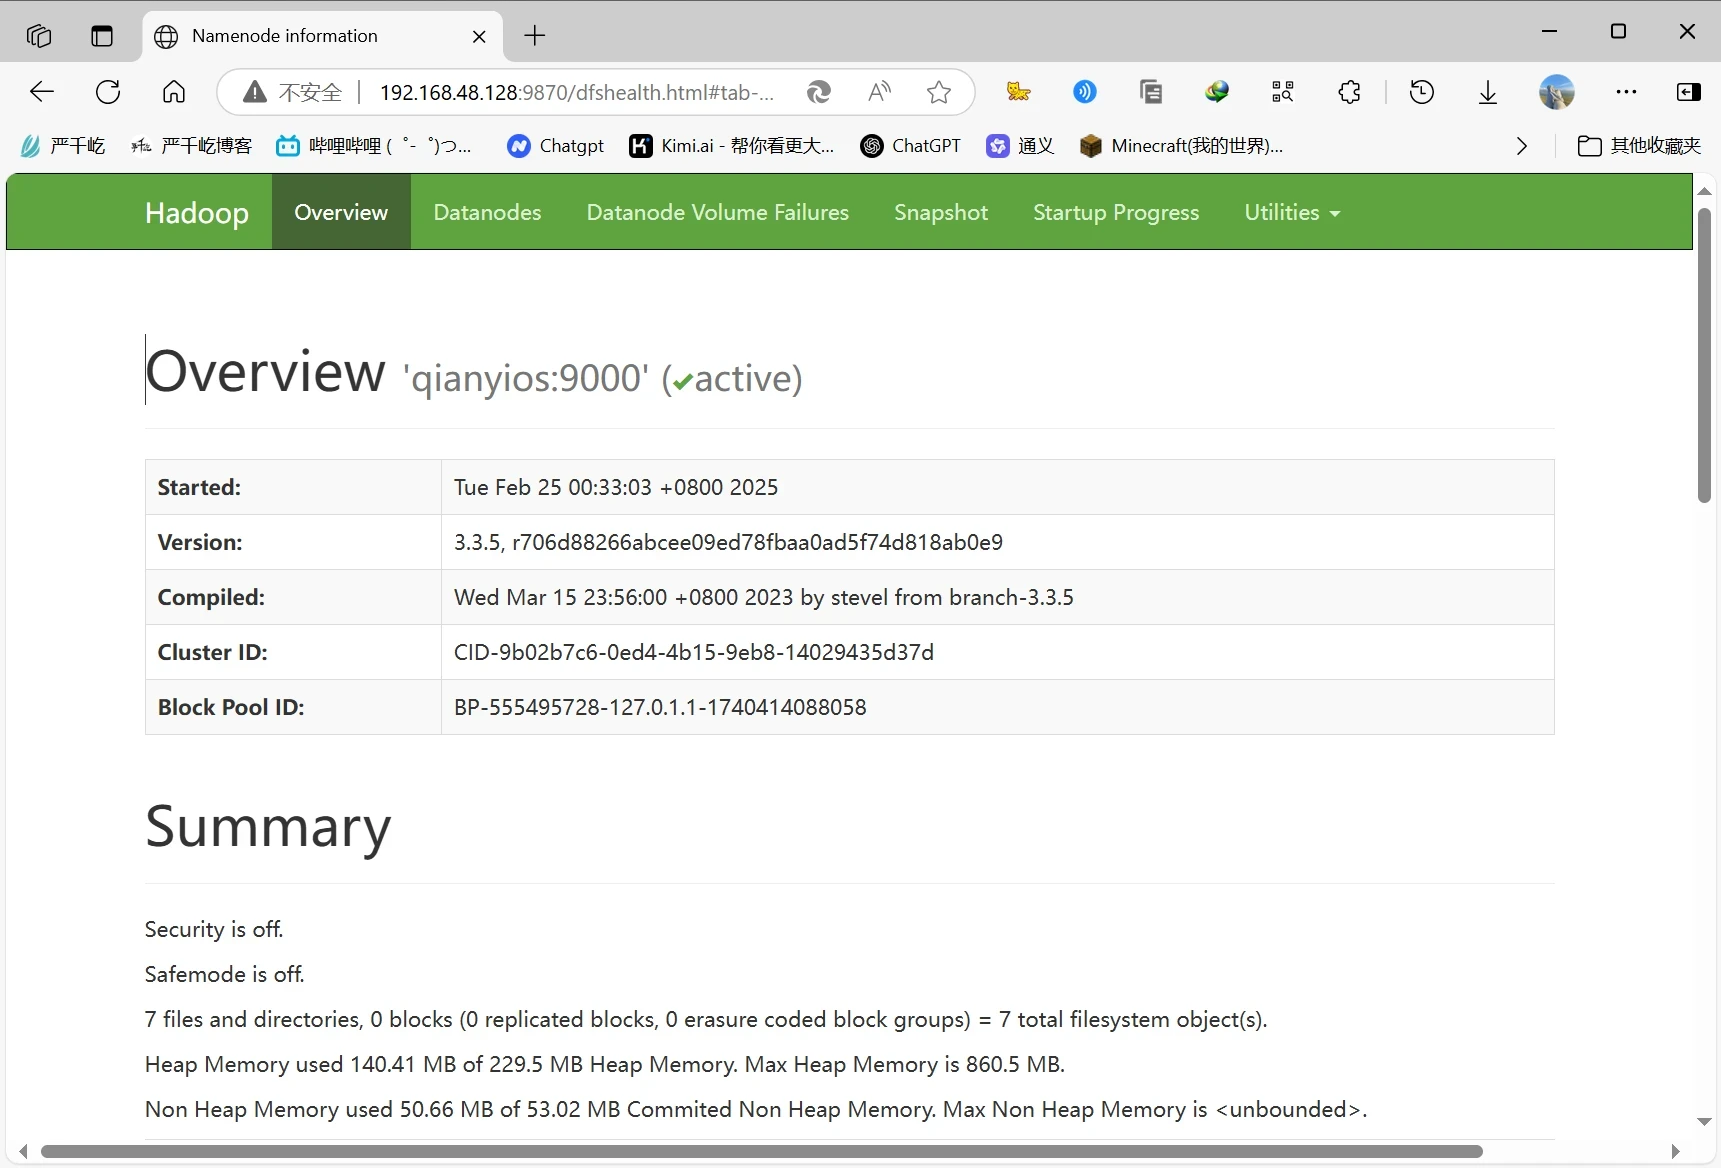Open browser history clock icon

(1421, 92)
